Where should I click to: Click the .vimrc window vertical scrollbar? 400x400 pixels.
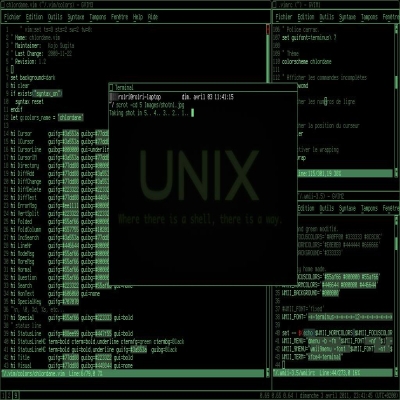396,100
